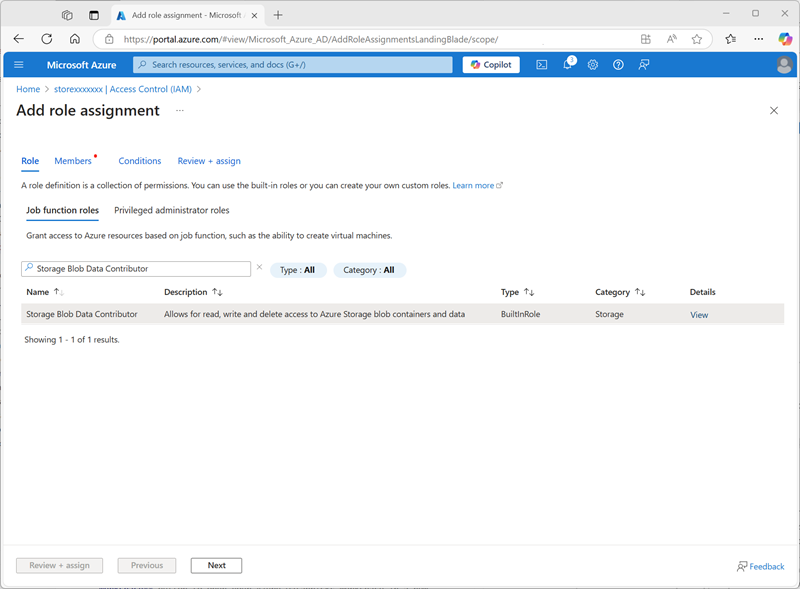Go to Home breadcrumb
The width and height of the screenshot is (800, 589).
(x=28, y=89)
